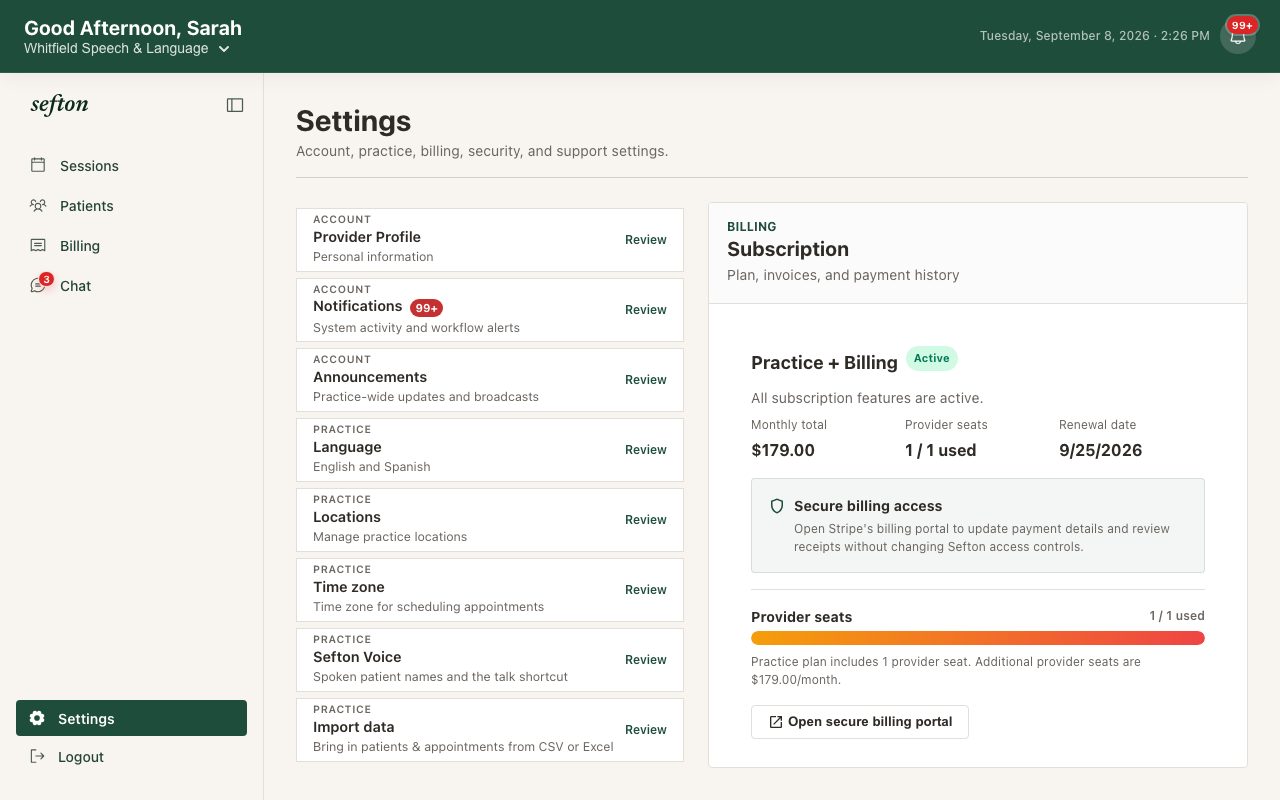Review the Language setting
1280x800 pixels.
645,450
